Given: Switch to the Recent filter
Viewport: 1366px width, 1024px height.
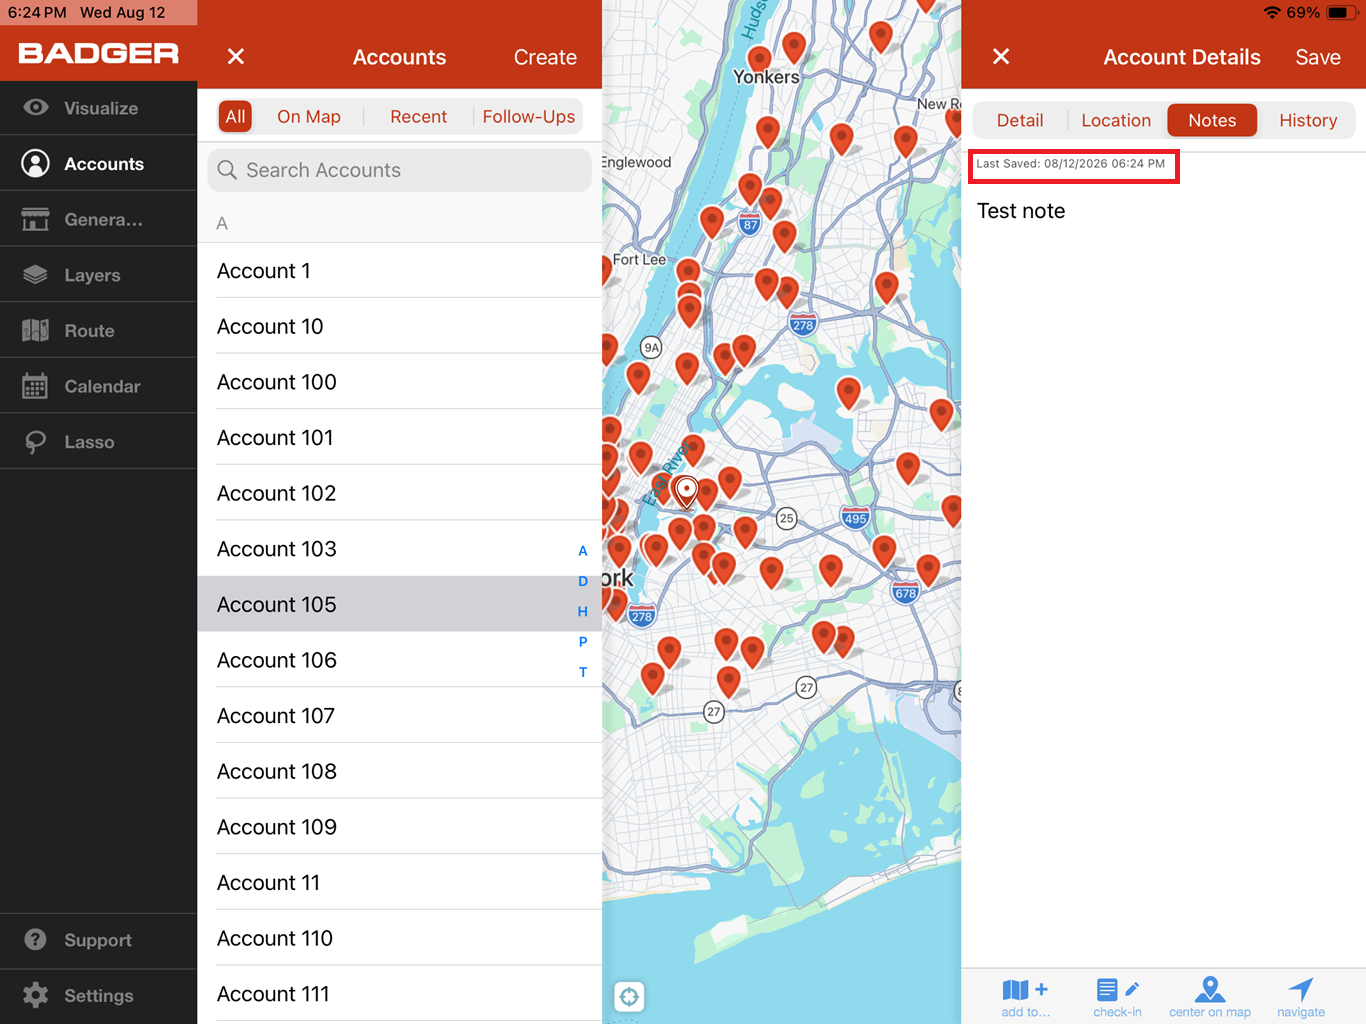Looking at the screenshot, I should tap(418, 116).
